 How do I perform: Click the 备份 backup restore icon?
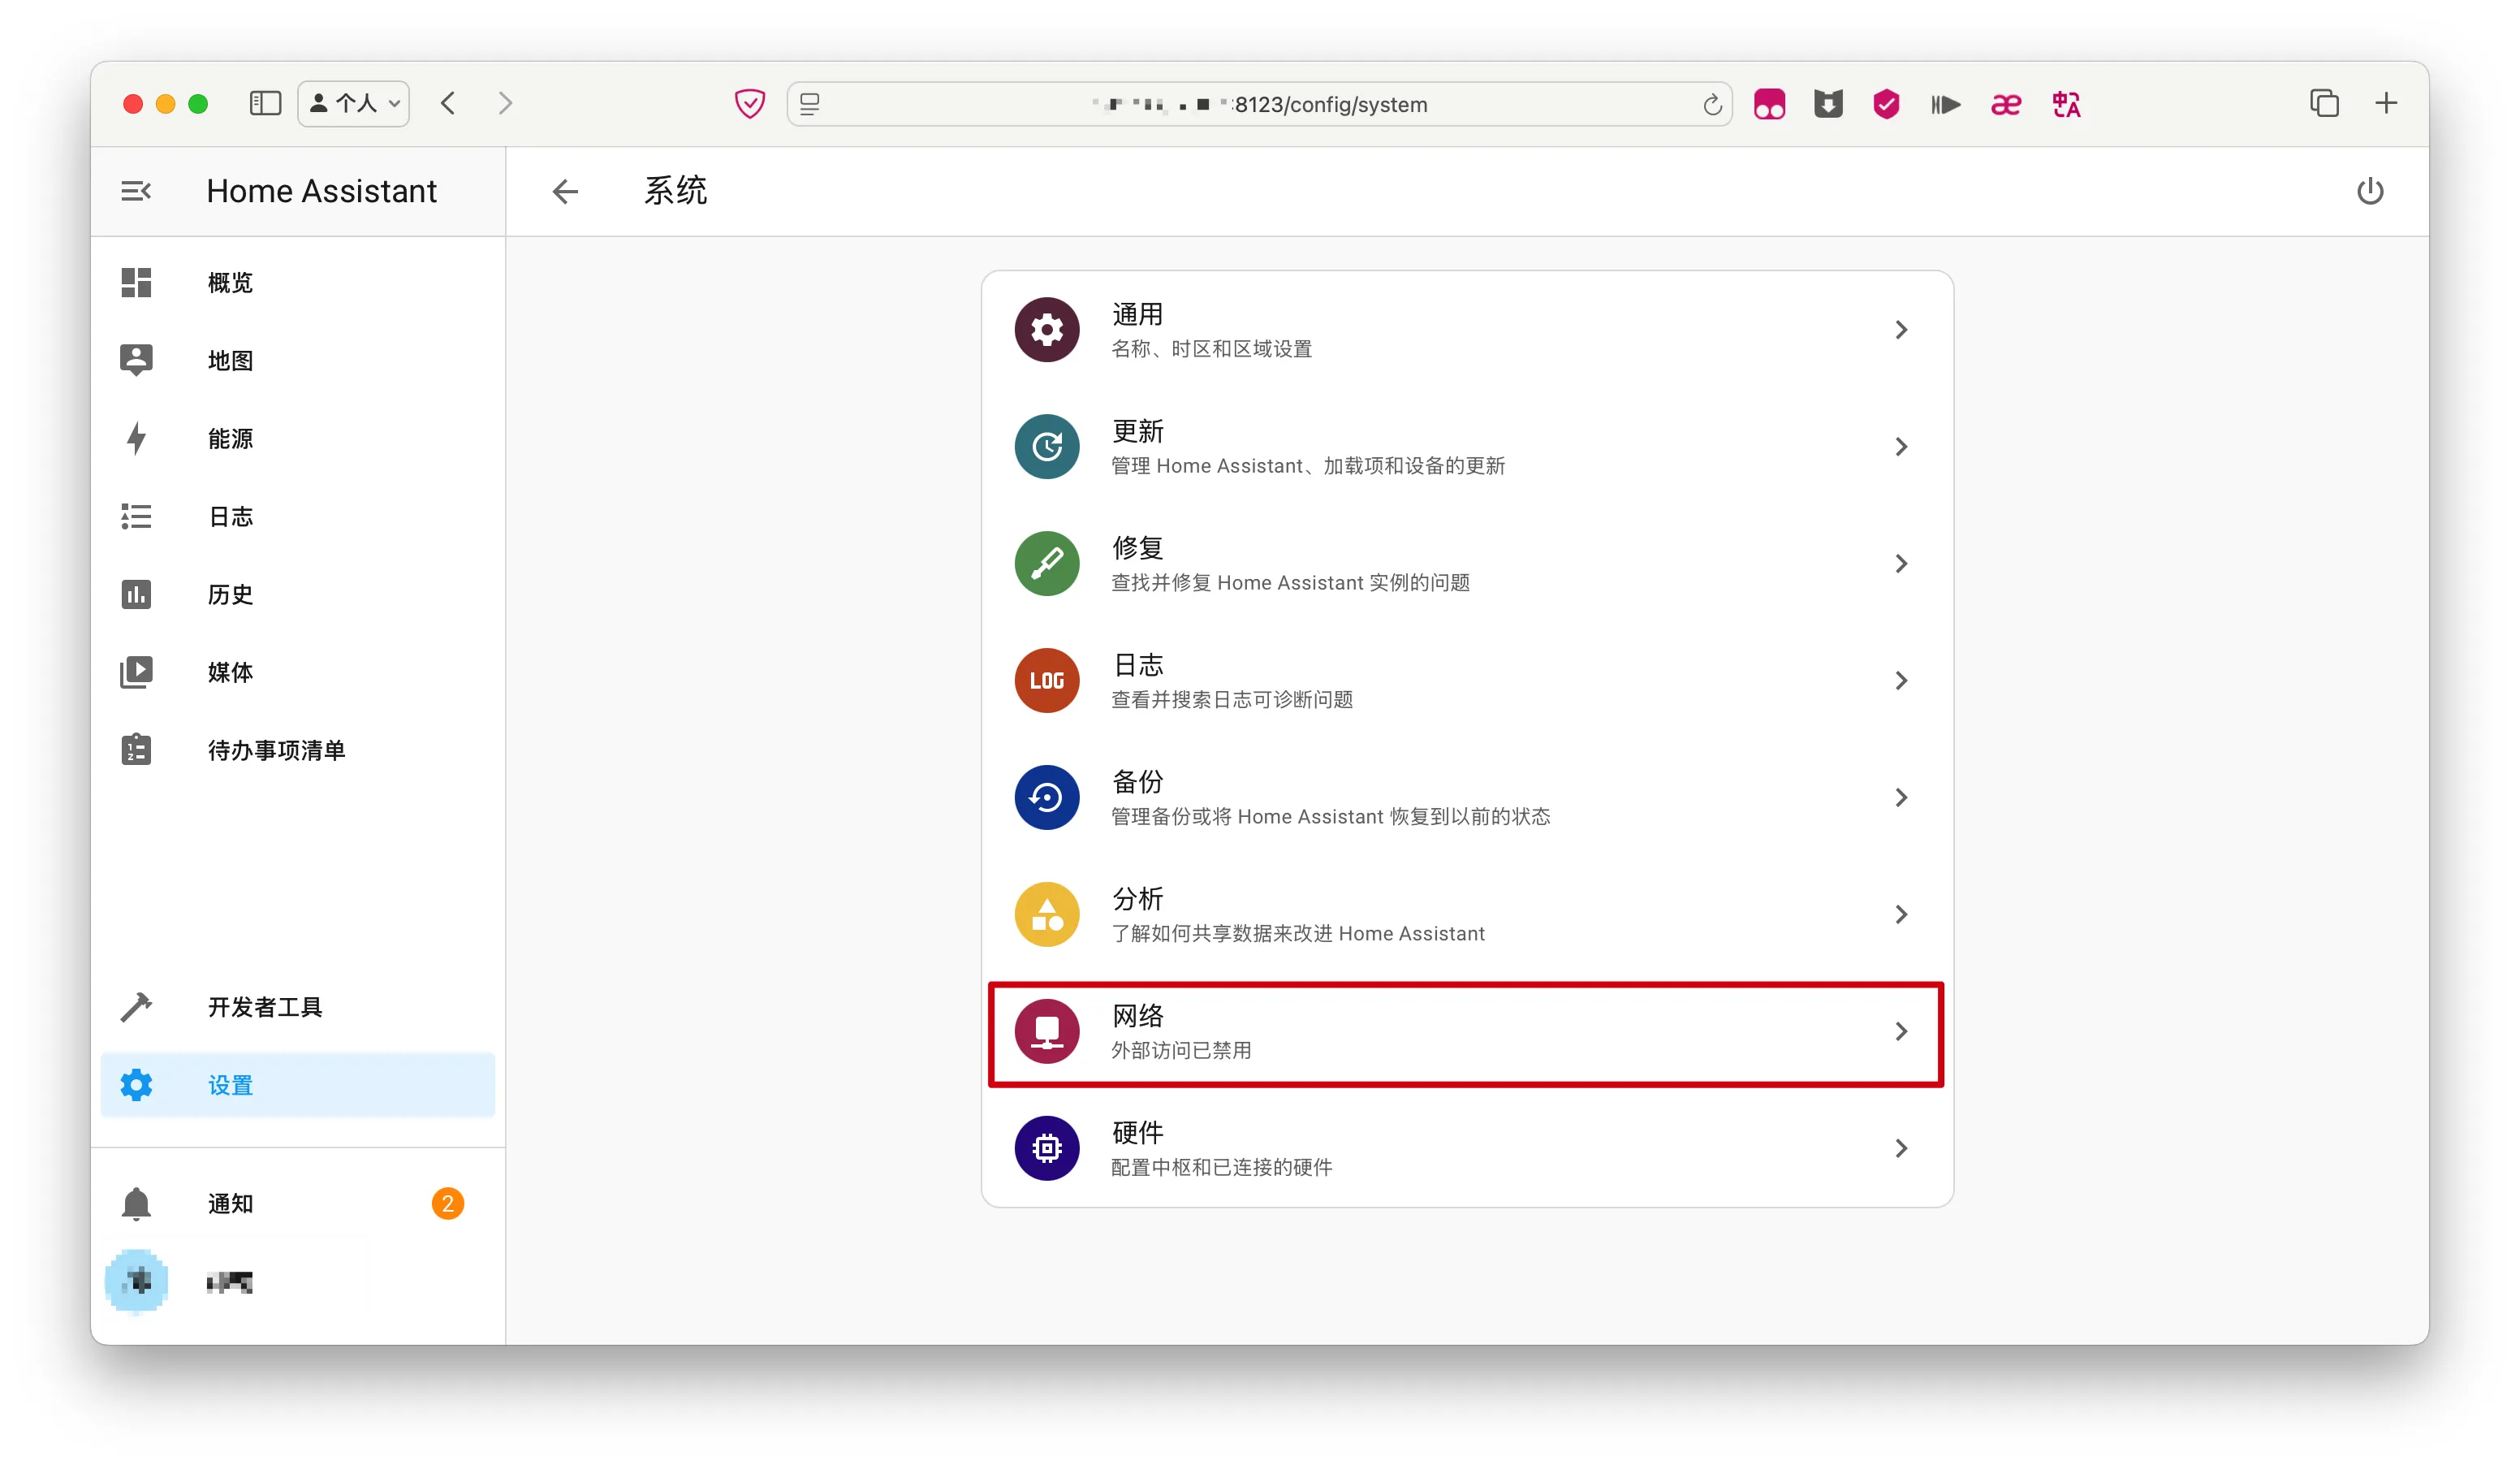[1047, 797]
